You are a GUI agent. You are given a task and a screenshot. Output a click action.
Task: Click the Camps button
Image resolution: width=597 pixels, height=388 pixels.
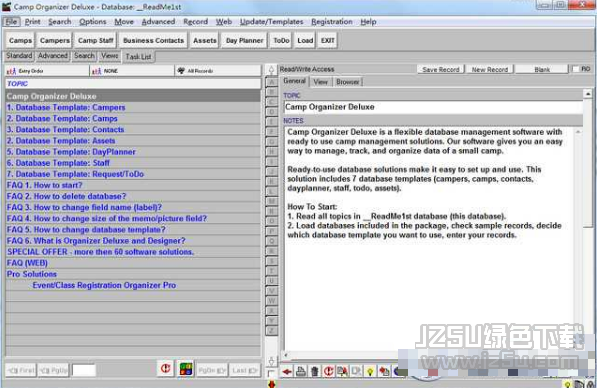point(20,40)
